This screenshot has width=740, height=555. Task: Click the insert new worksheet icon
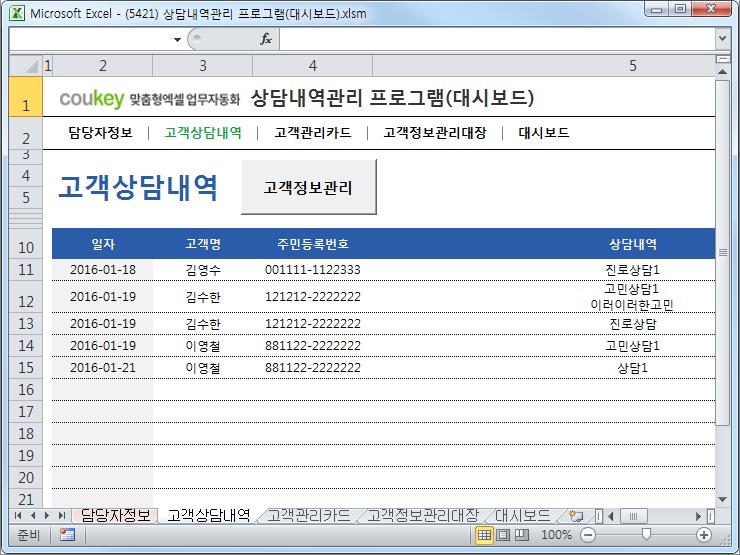click(575, 516)
